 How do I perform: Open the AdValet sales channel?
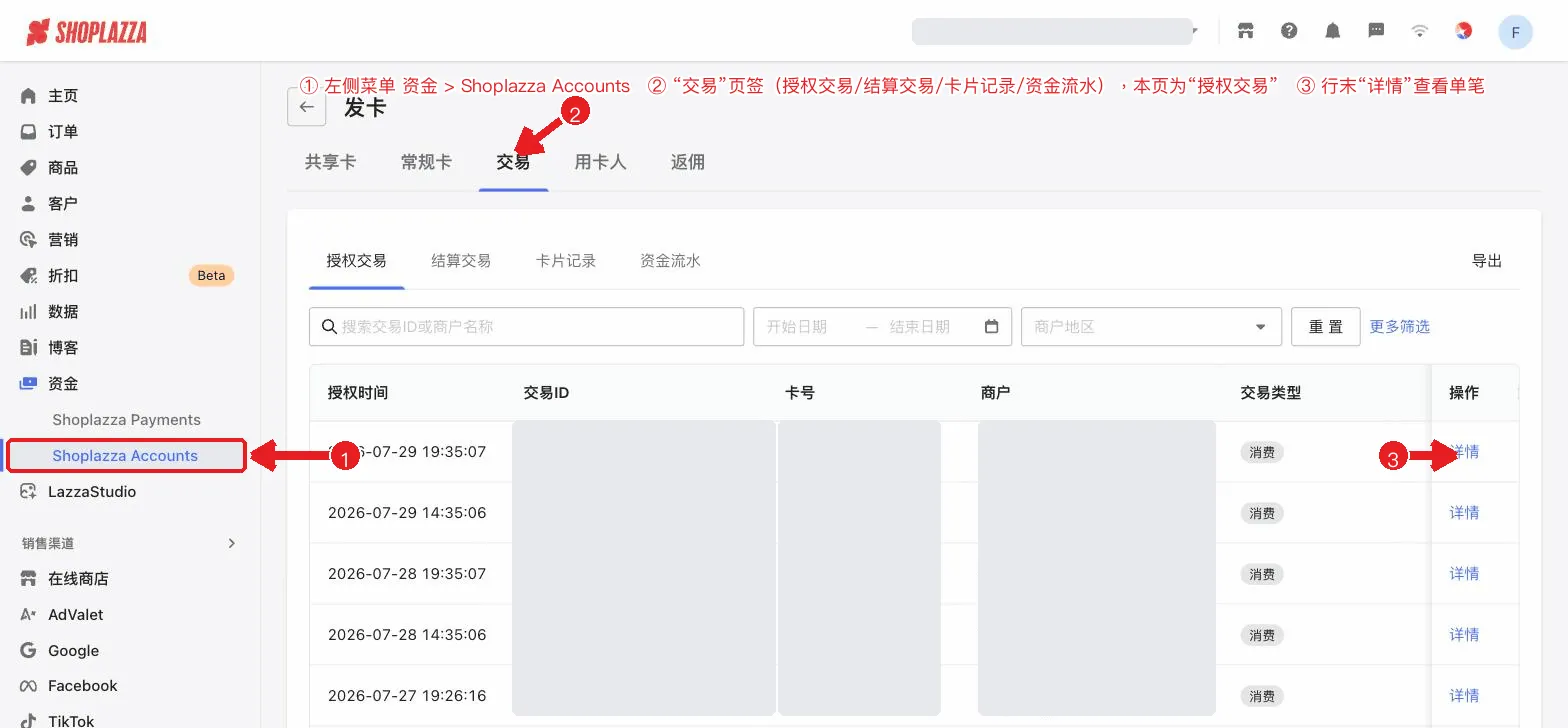[76, 615]
